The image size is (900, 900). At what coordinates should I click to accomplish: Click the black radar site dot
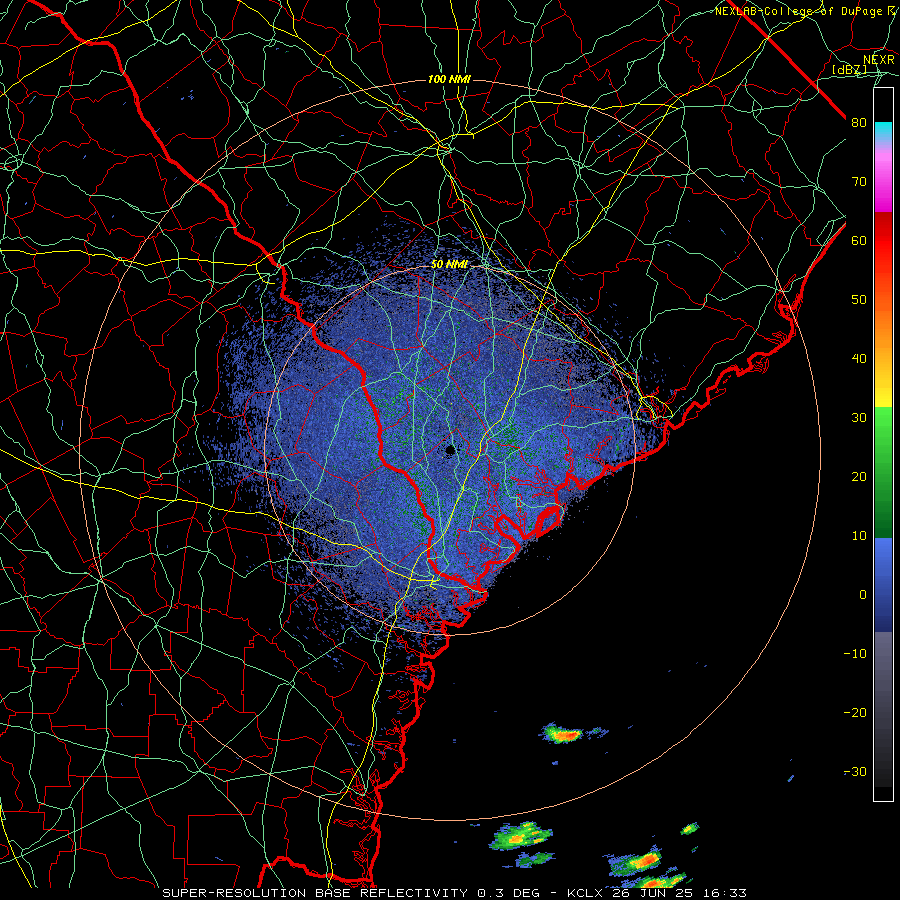click(450, 450)
